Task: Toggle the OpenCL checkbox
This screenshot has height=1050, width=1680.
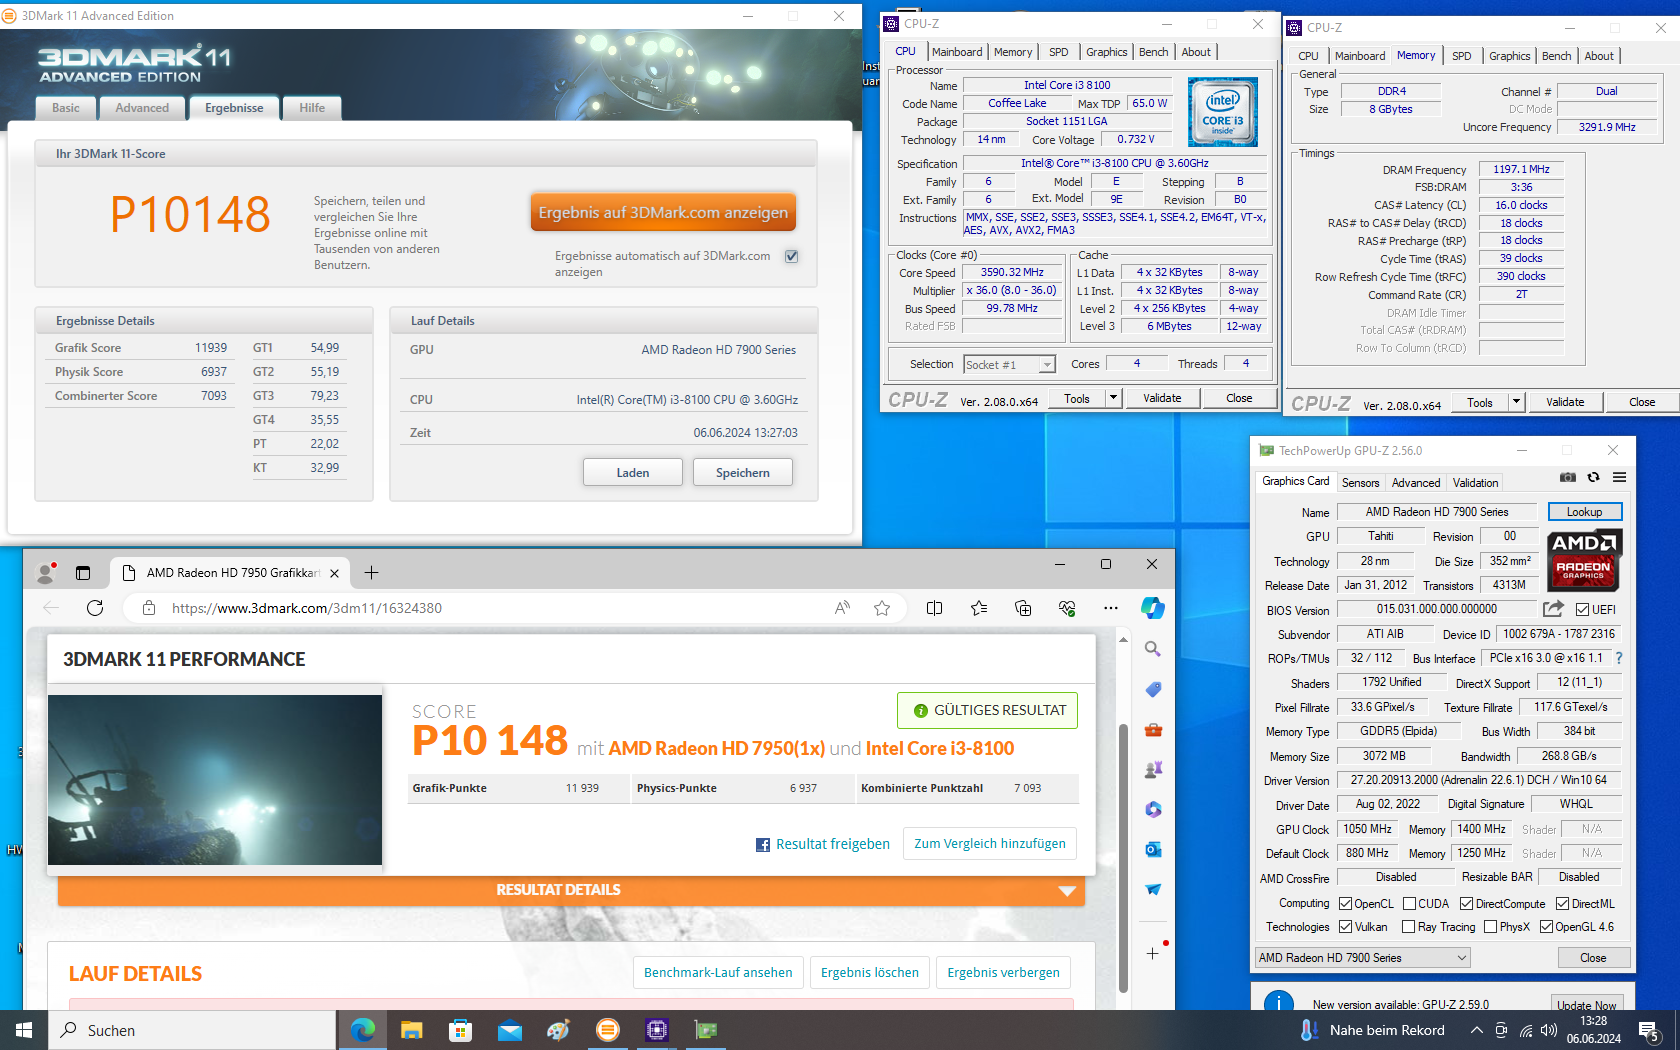Action: (1346, 903)
